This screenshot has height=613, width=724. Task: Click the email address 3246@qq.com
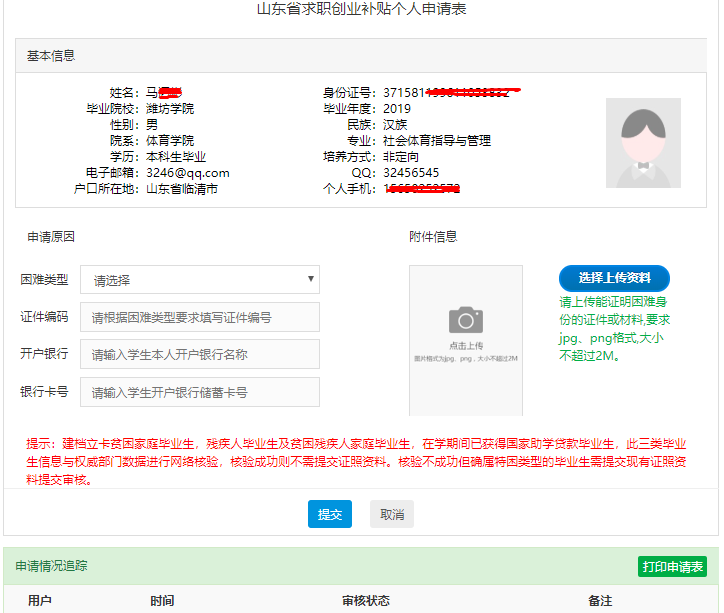tap(188, 173)
